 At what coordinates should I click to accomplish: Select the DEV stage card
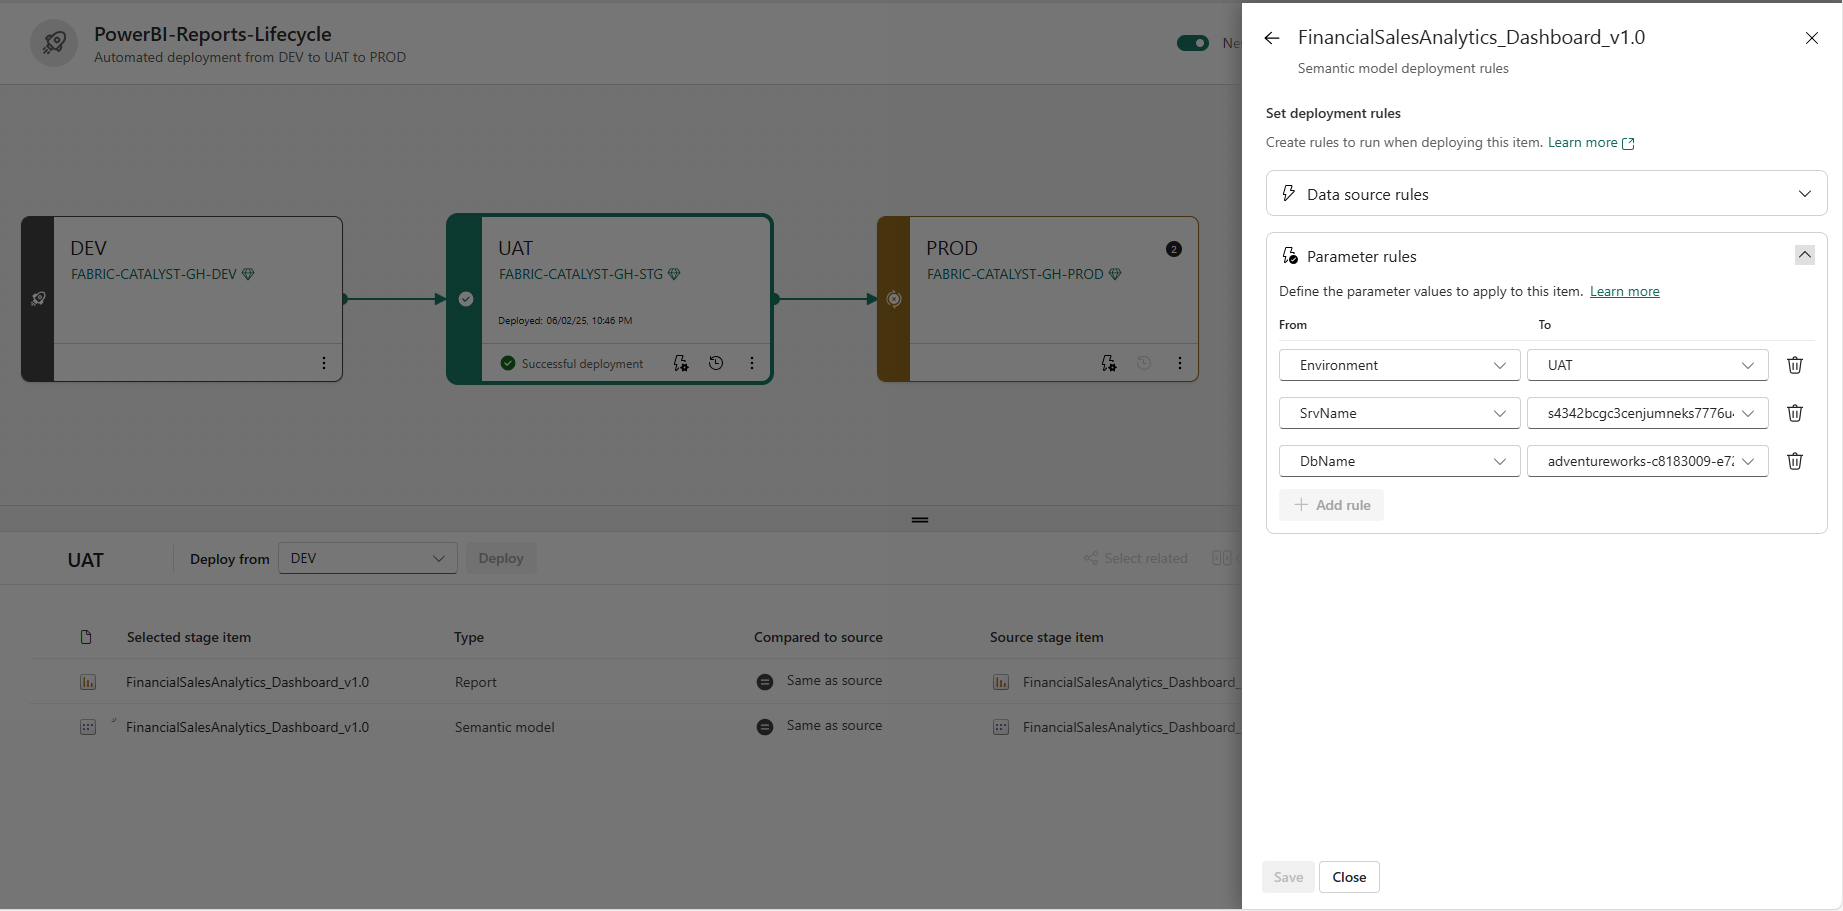(x=182, y=299)
